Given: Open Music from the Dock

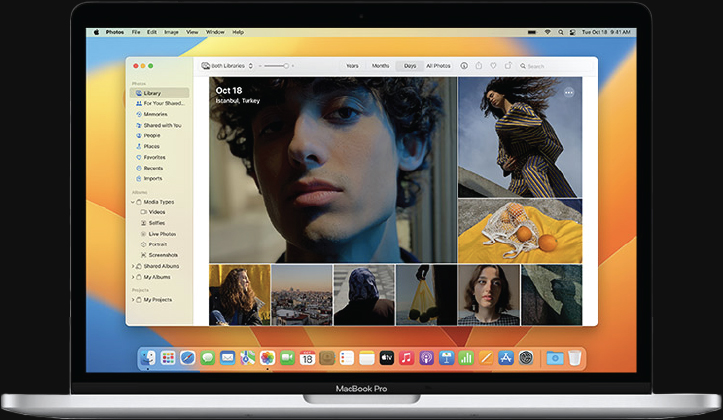Looking at the screenshot, I should [406, 358].
